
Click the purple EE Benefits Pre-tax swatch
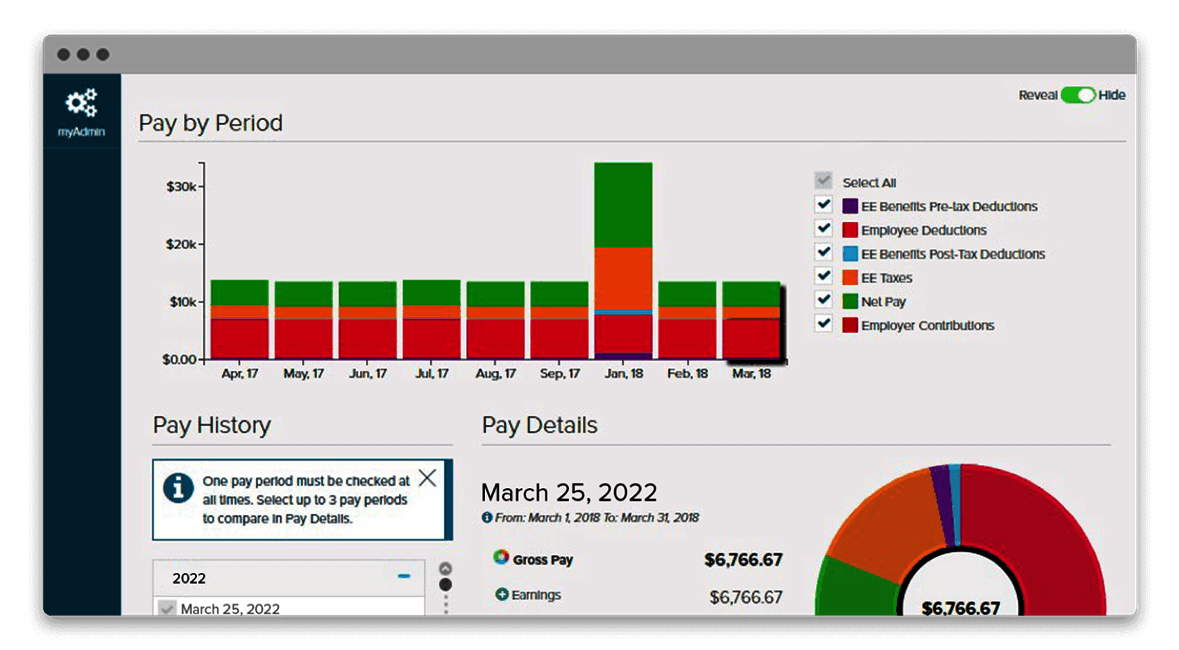(850, 206)
